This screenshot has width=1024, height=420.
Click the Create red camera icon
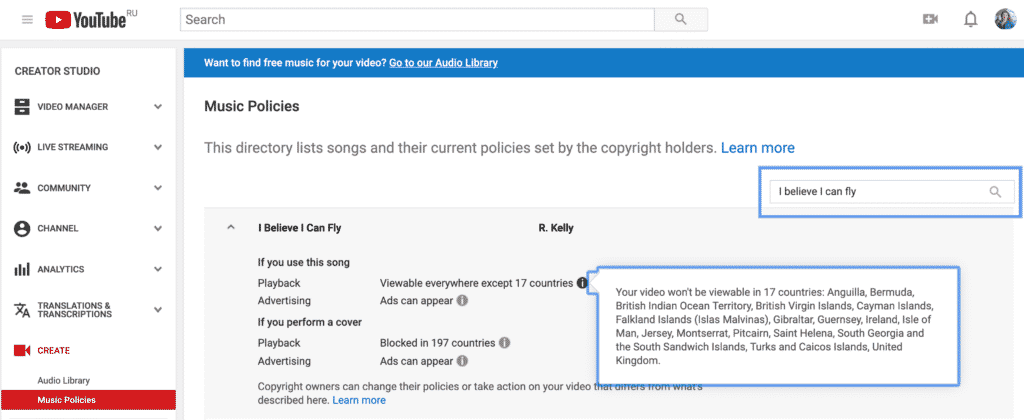22,351
